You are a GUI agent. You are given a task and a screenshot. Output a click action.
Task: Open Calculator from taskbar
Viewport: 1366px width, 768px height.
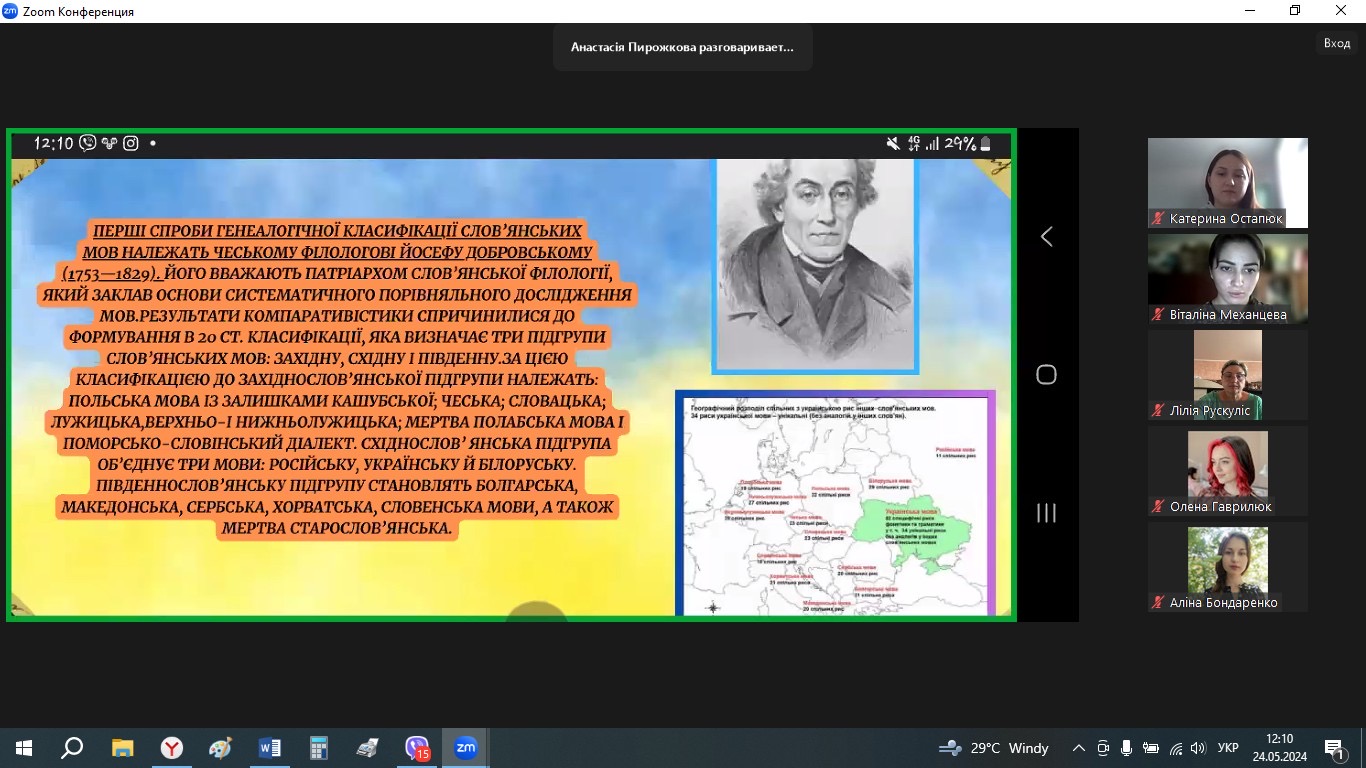(318, 748)
